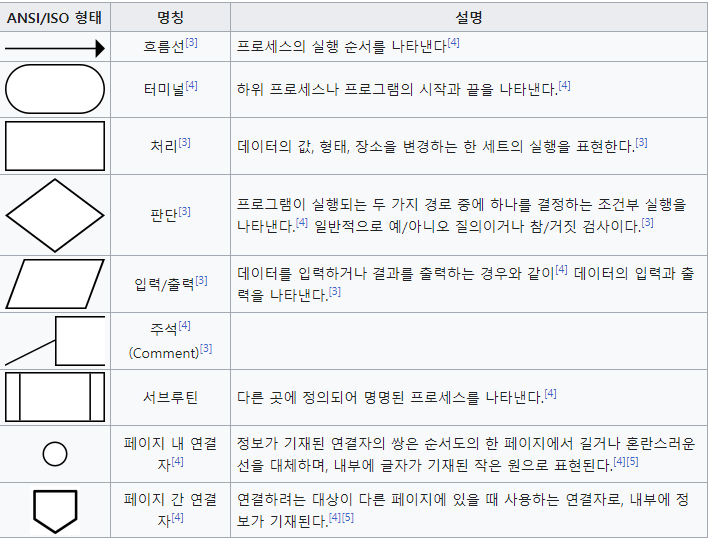
Task: Follow reference [3] beside 입력/출력
Action: (201, 281)
